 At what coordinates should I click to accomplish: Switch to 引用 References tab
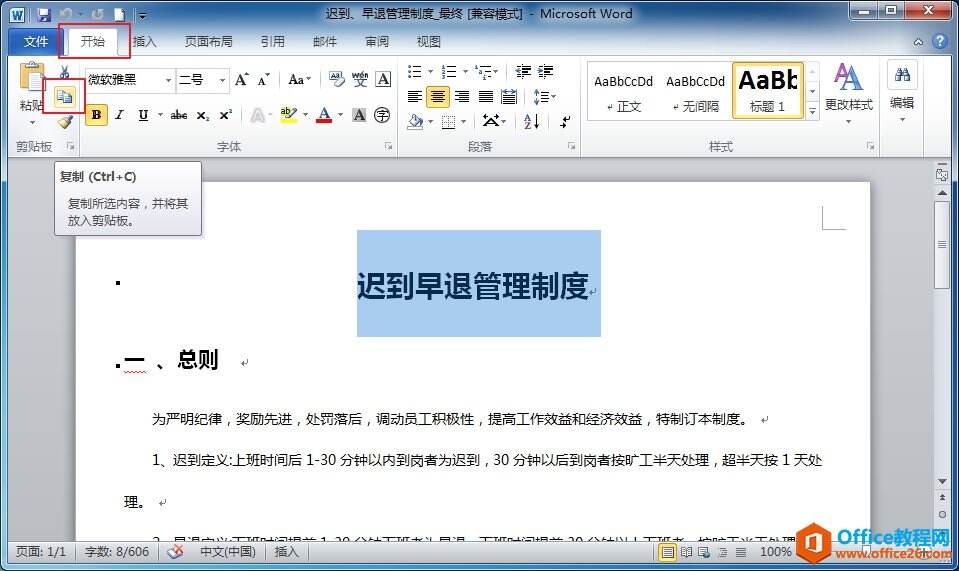pos(273,42)
